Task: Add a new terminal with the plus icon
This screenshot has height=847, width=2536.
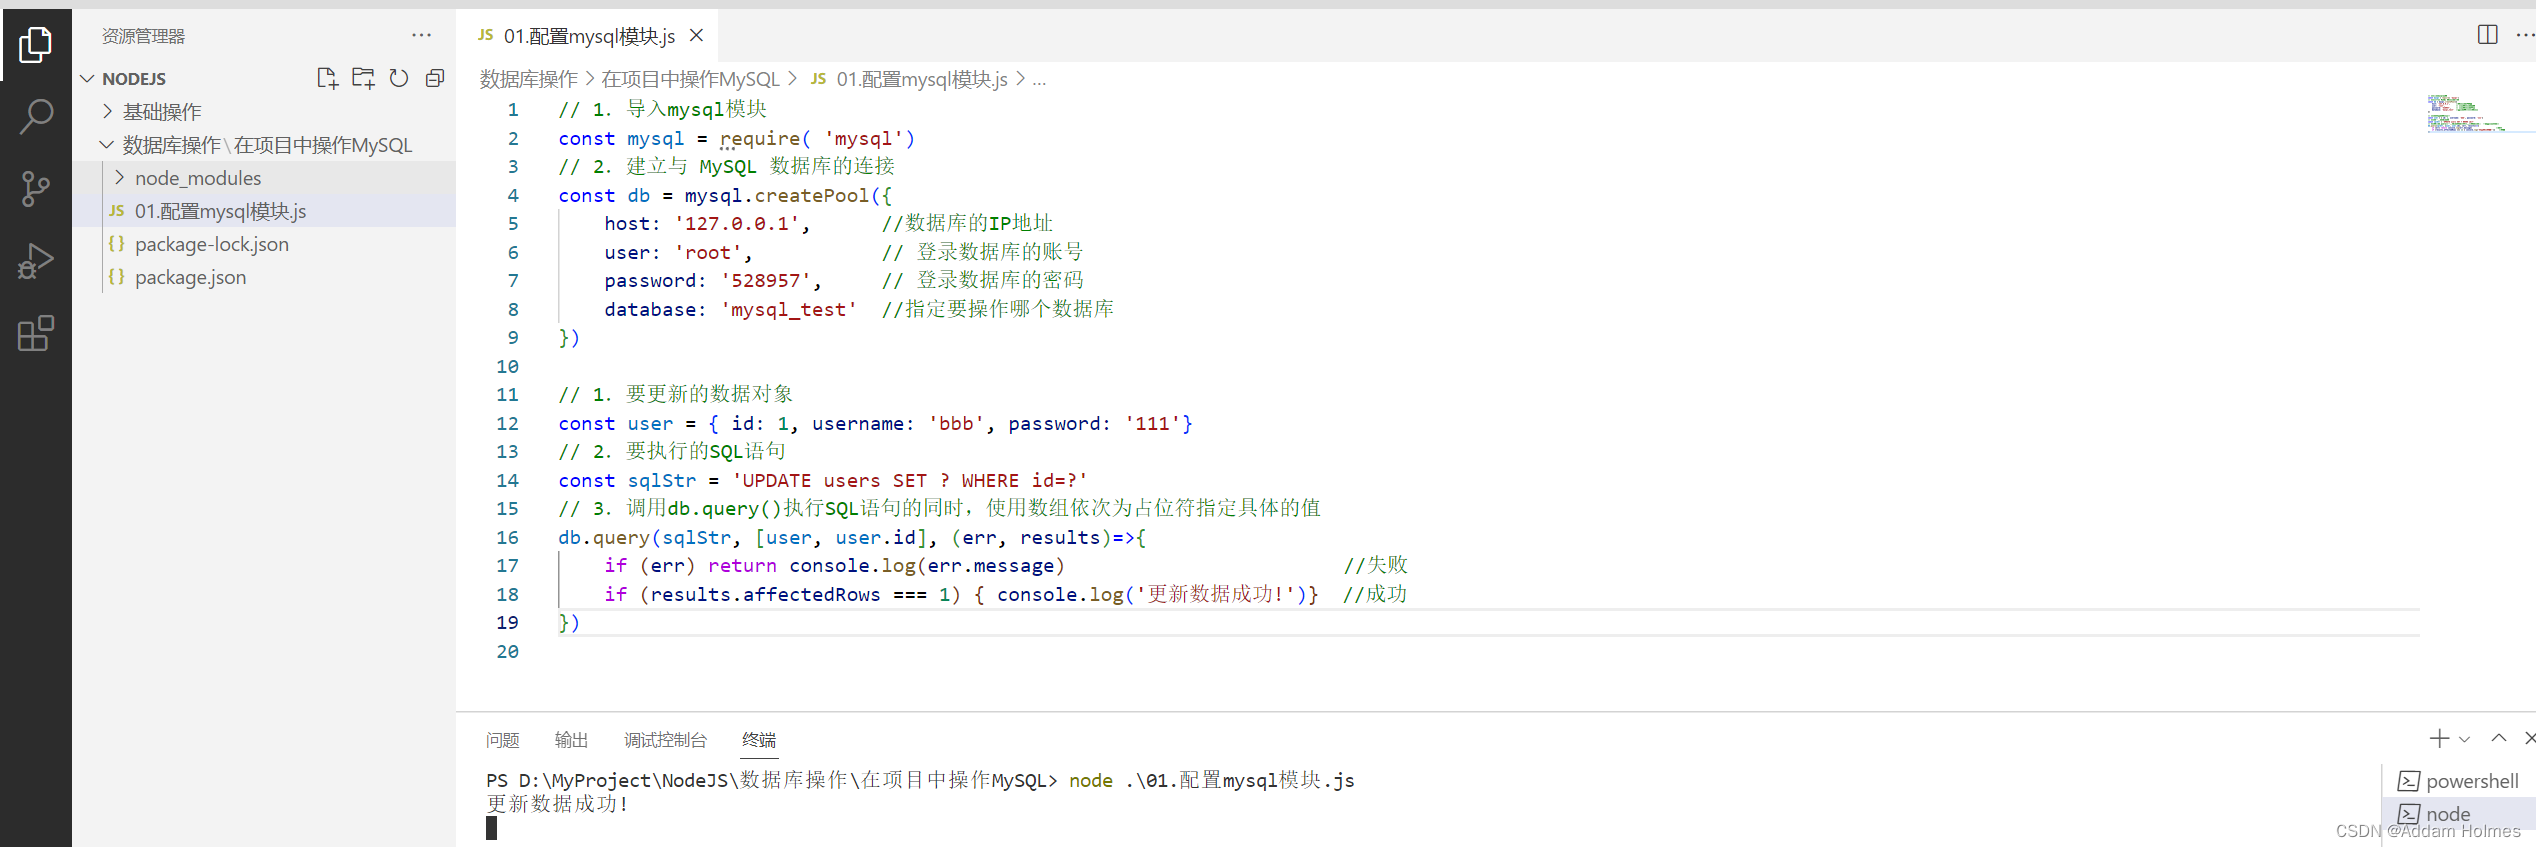Action: click(2439, 739)
